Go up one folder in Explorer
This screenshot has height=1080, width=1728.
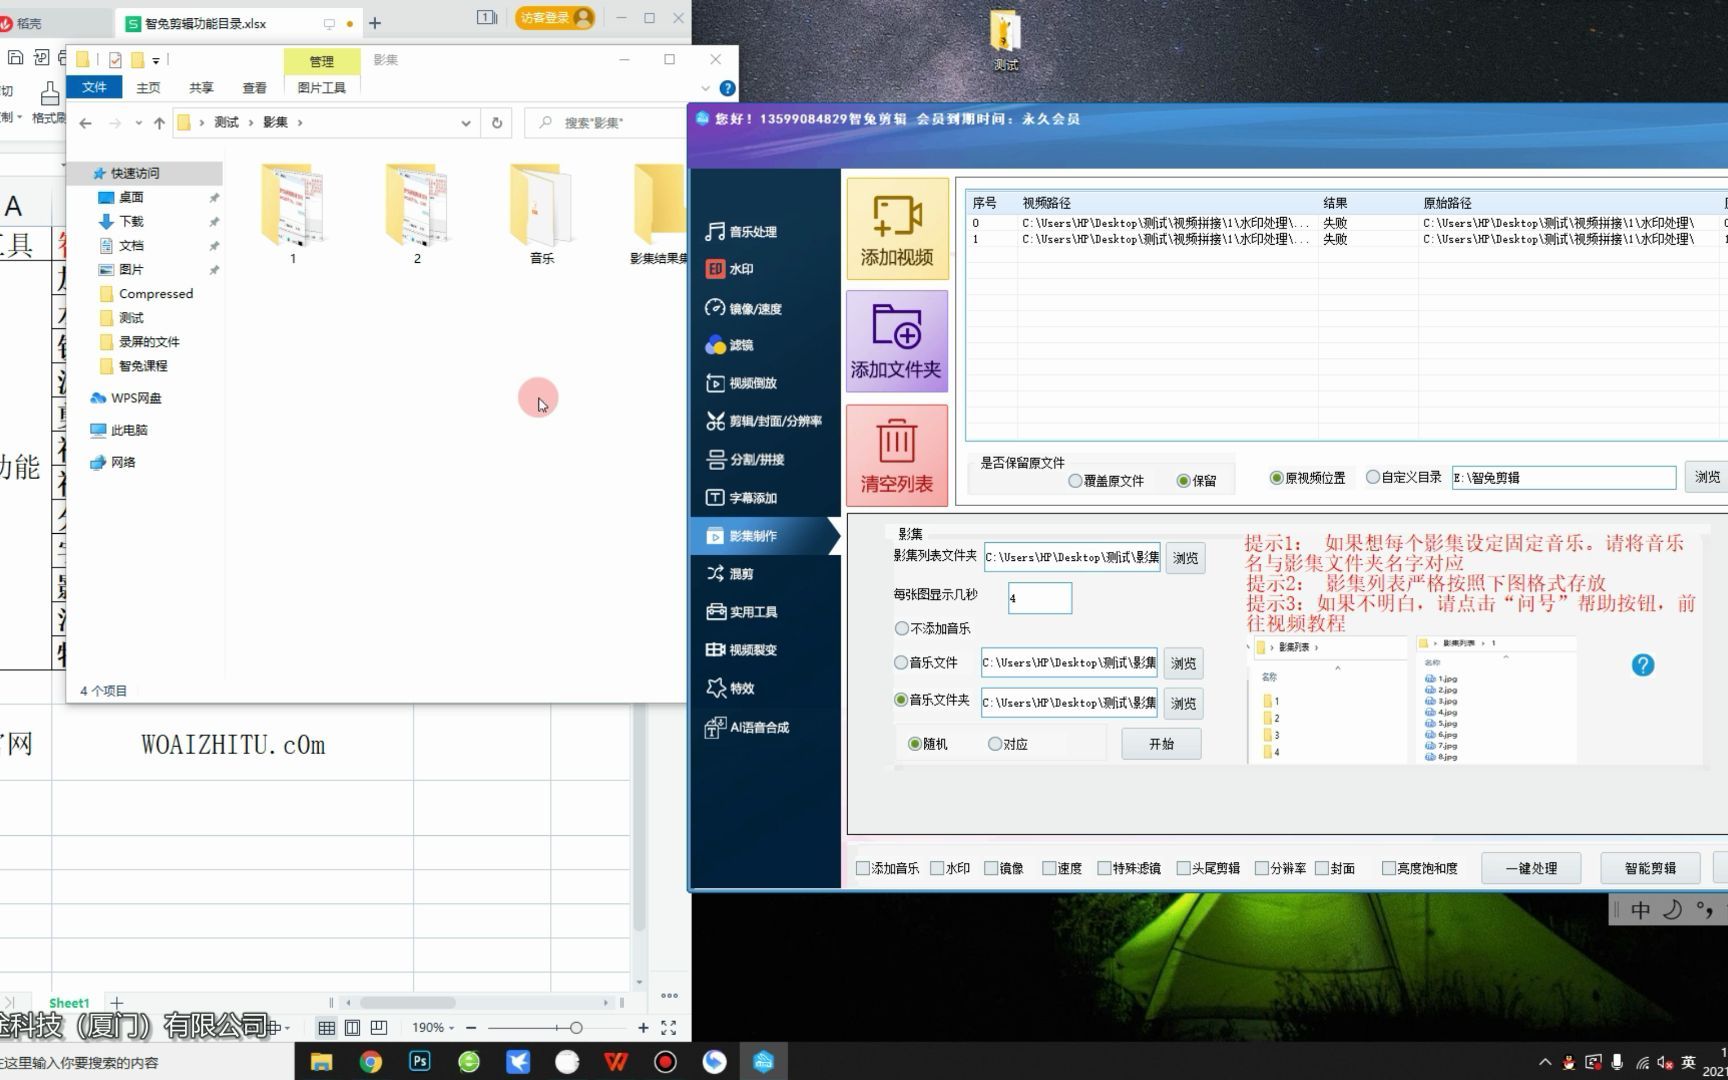tap(159, 123)
